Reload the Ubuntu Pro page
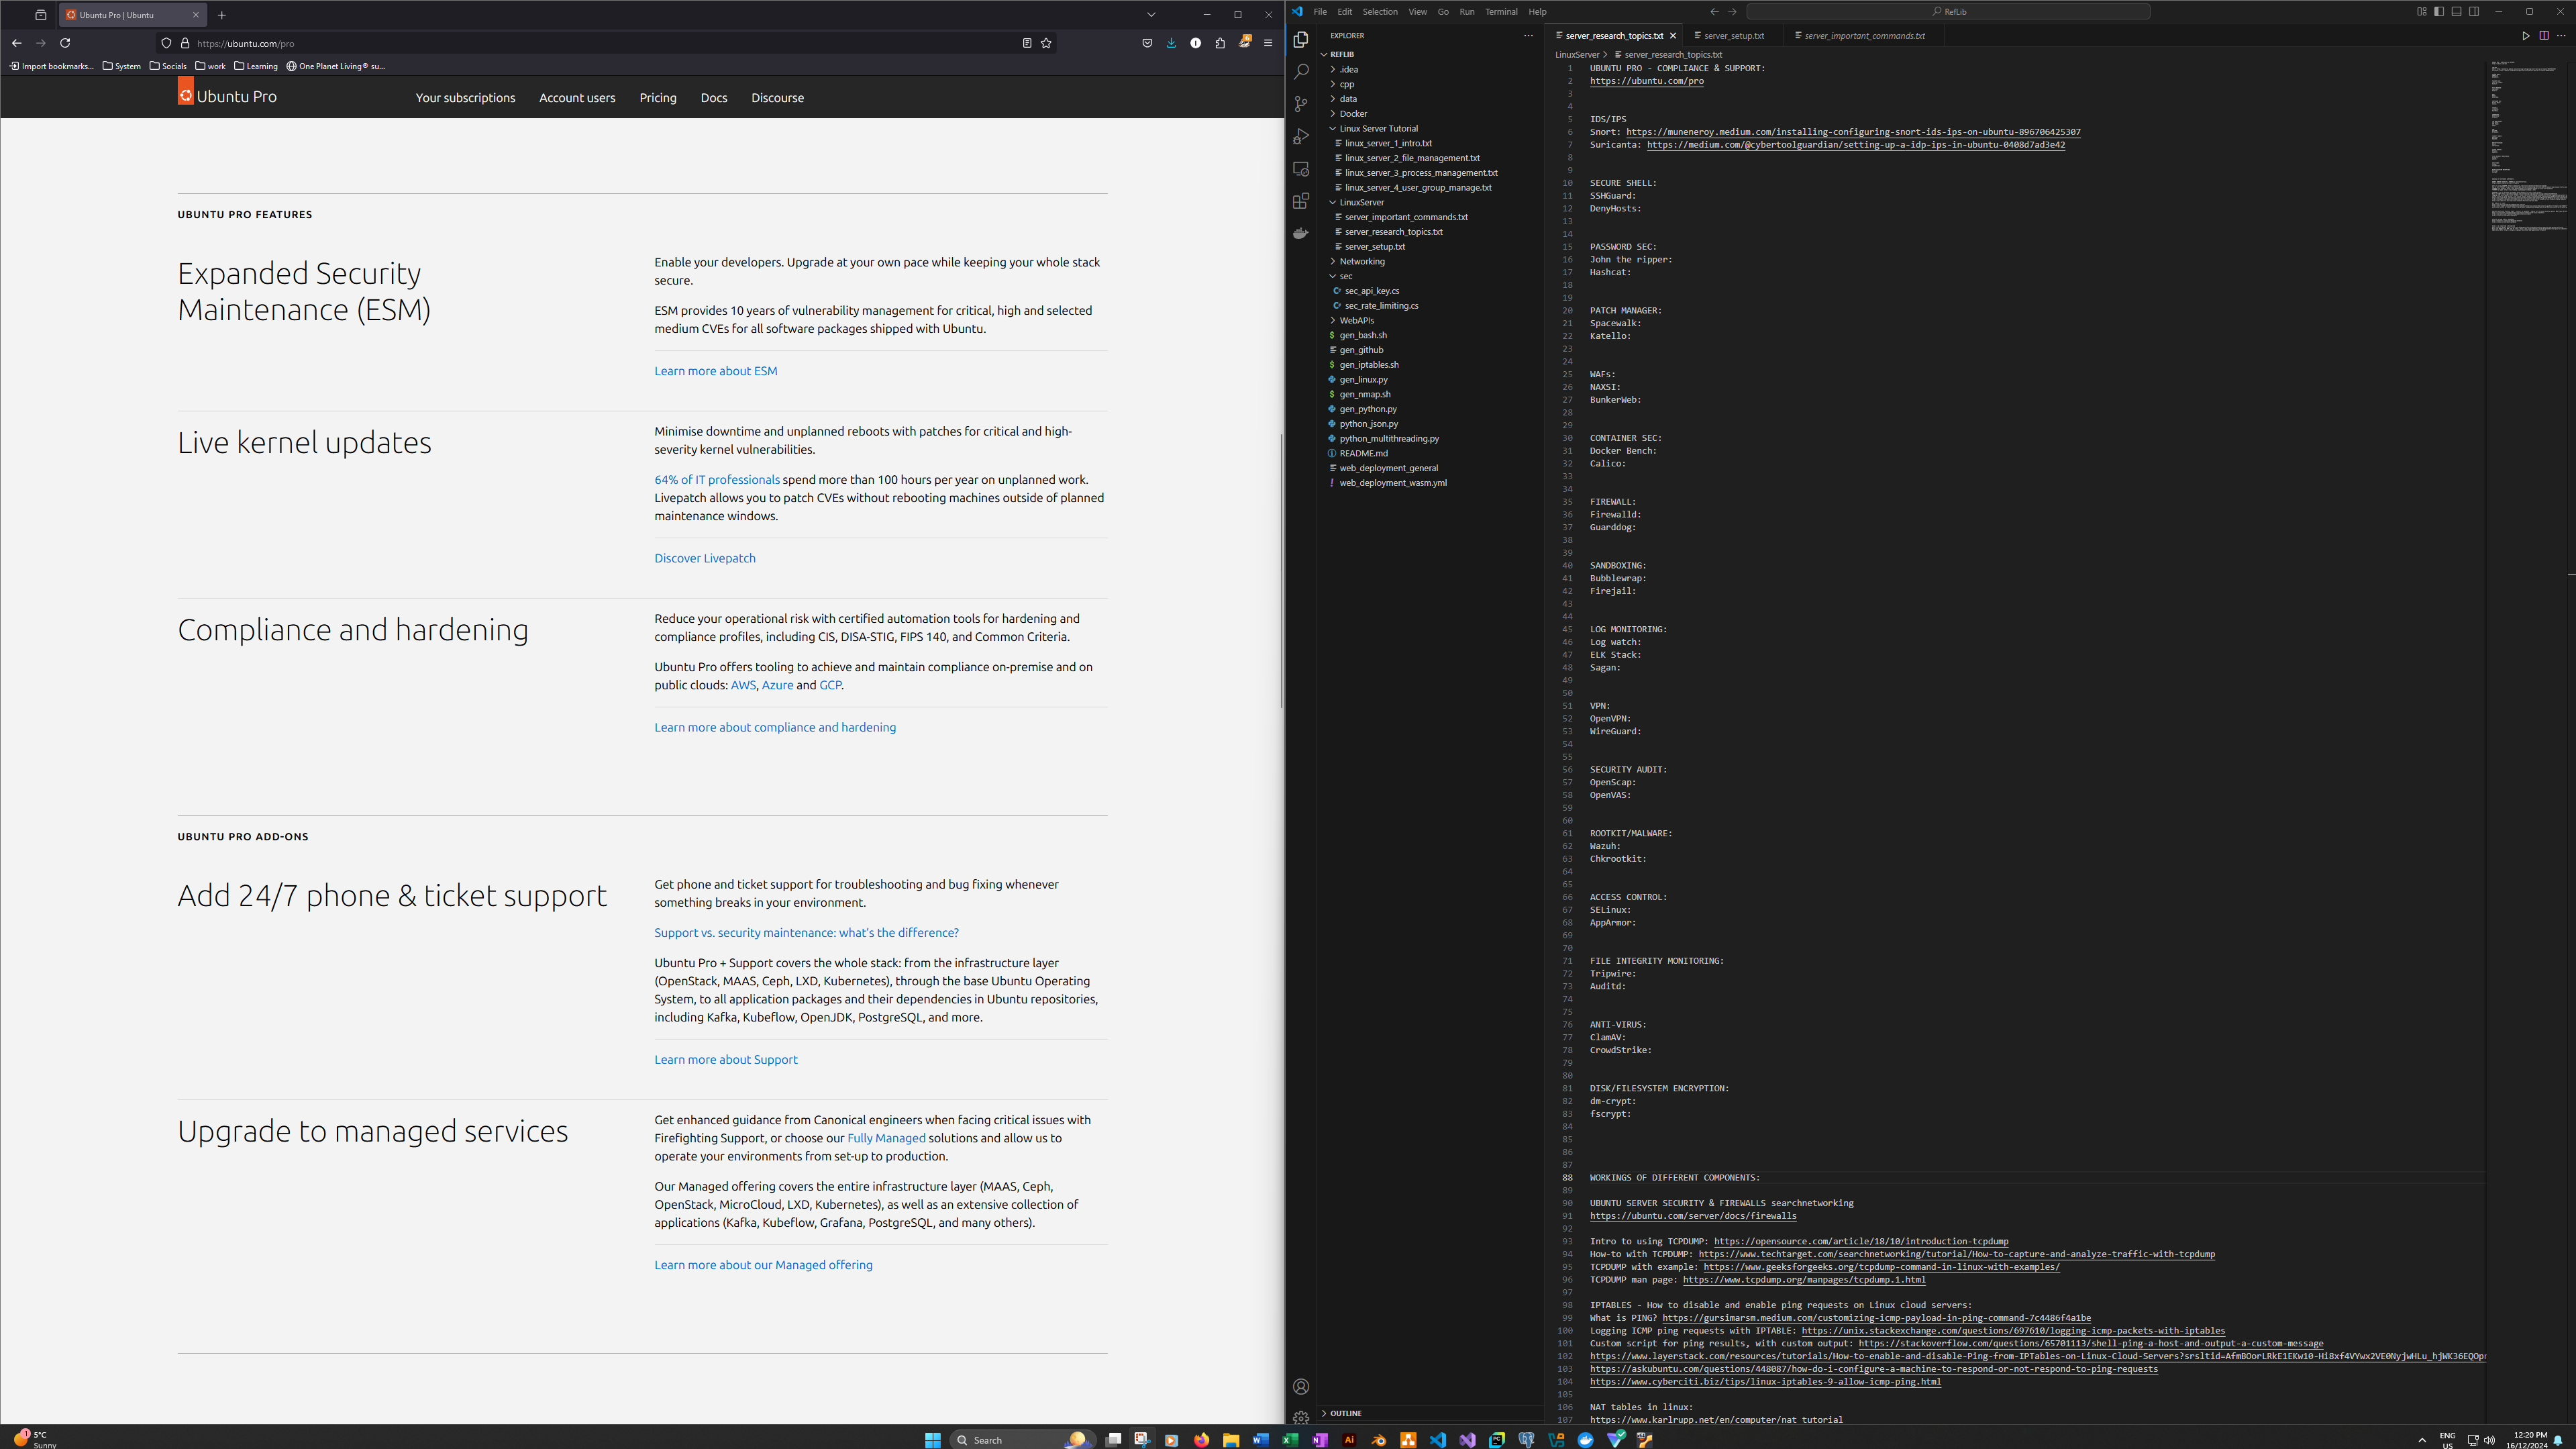The height and width of the screenshot is (1449, 2576). tap(65, 43)
